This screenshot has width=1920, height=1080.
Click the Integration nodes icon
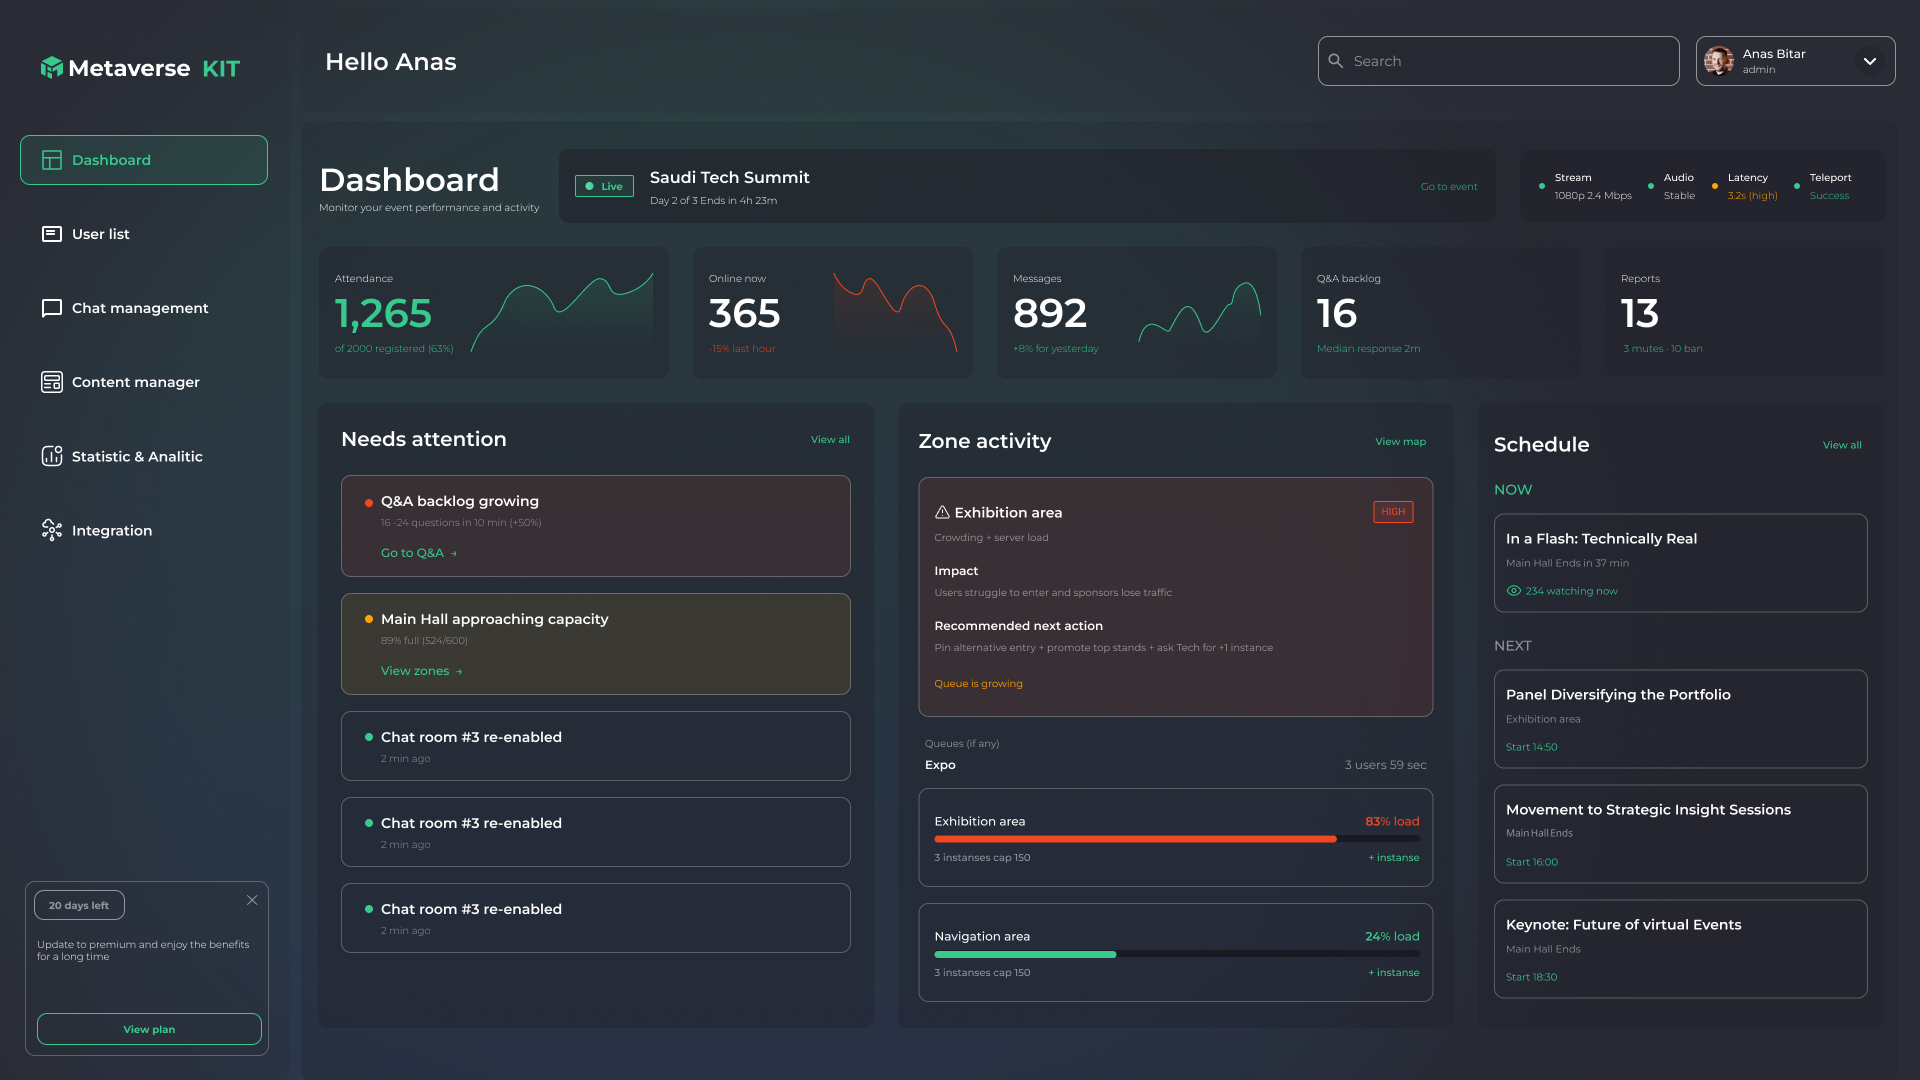tap(52, 530)
